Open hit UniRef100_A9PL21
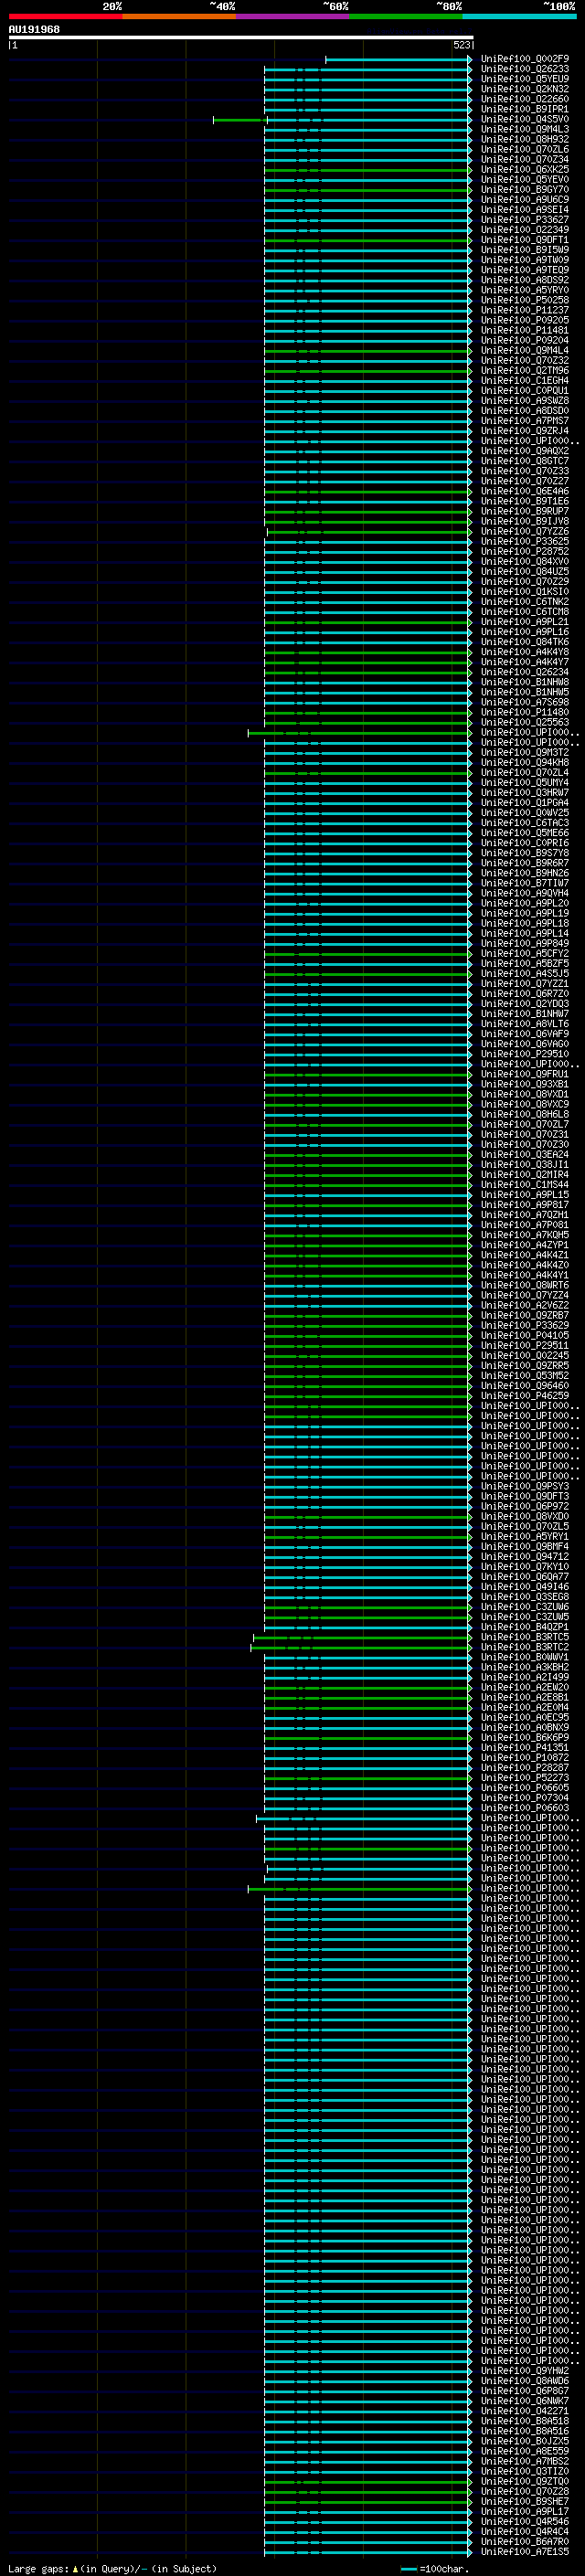 [x=525, y=622]
